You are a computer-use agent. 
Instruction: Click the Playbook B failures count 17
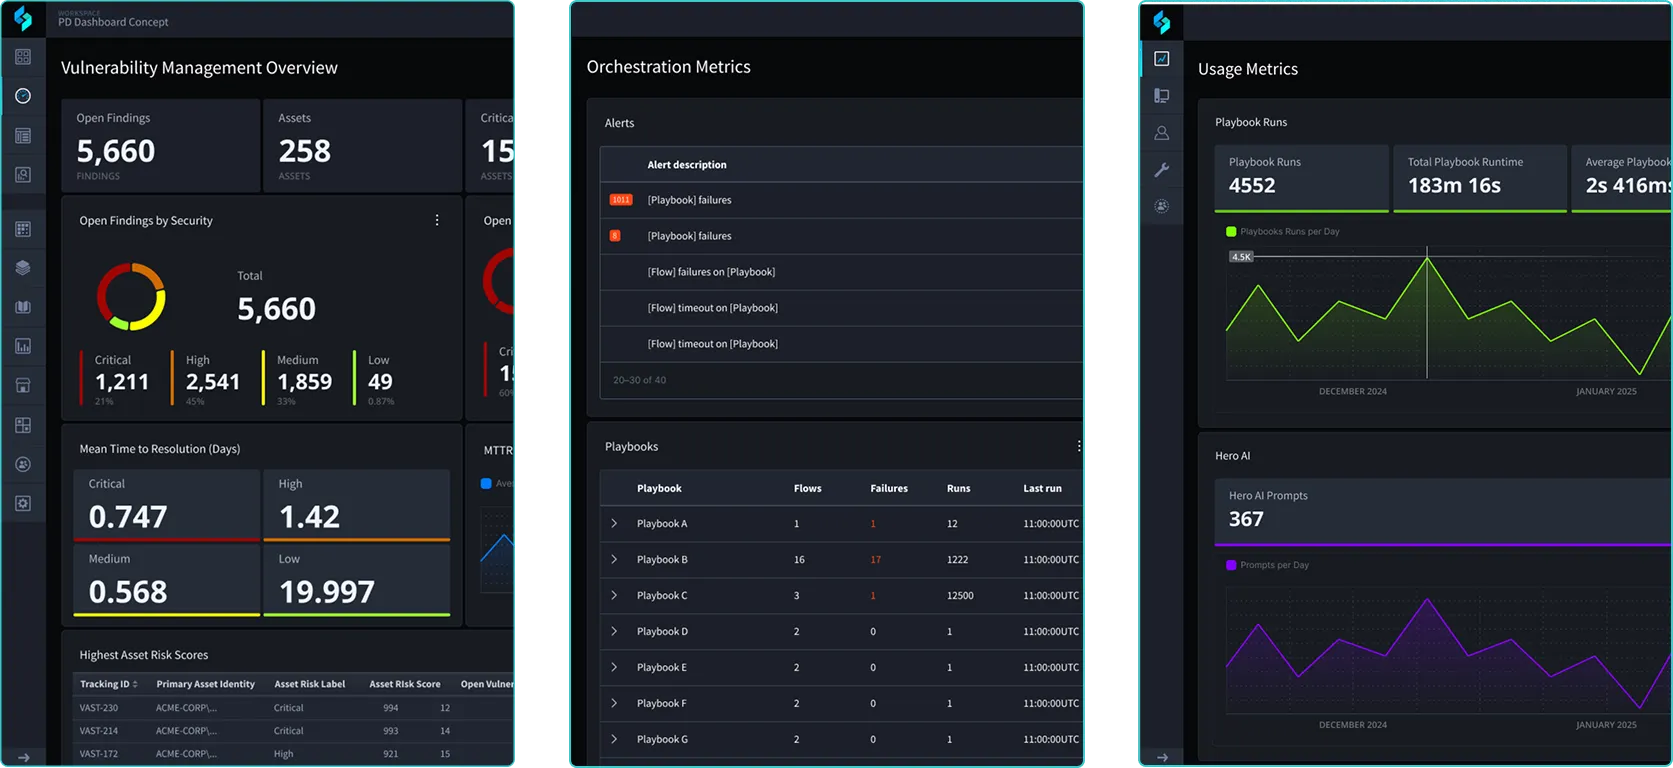(x=875, y=560)
